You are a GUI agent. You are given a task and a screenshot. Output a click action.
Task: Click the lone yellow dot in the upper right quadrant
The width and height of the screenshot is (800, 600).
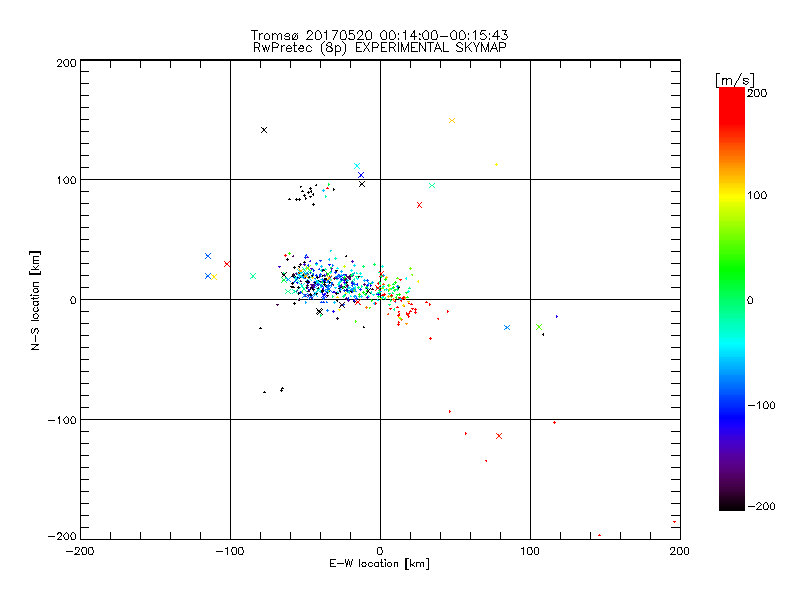496,165
